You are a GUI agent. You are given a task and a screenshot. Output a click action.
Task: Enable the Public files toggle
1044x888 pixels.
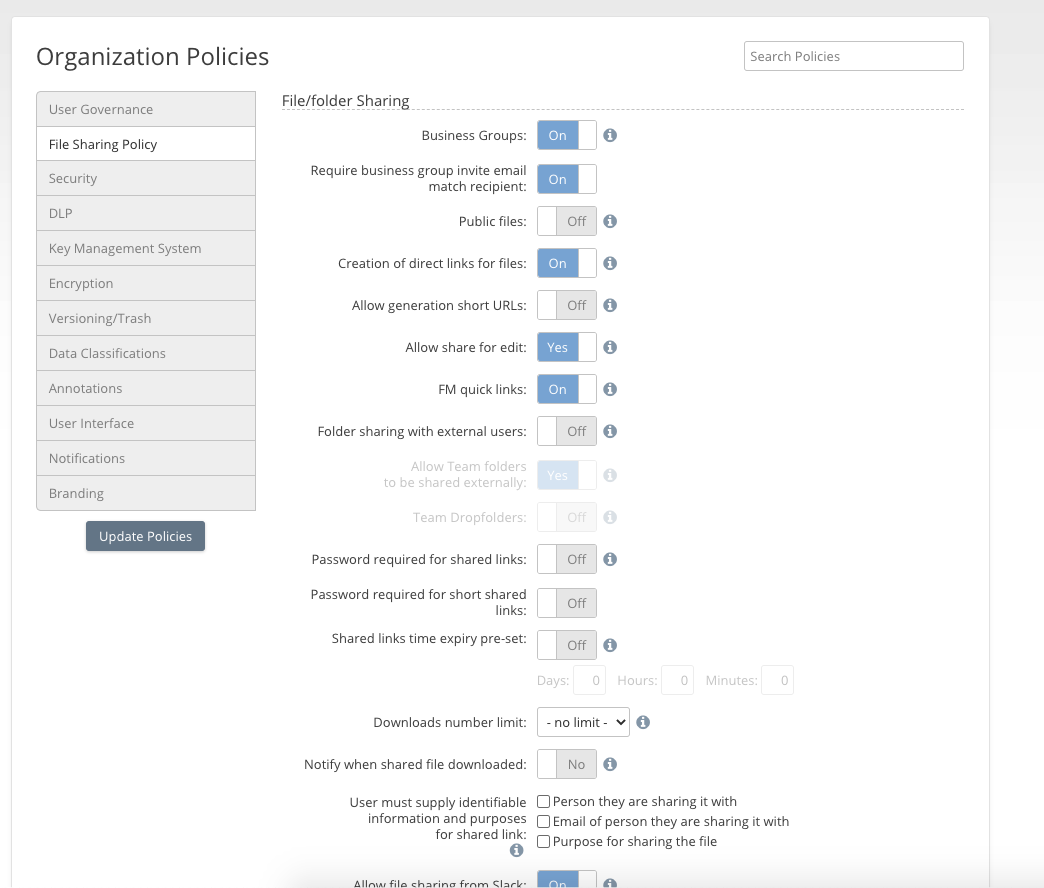point(567,221)
